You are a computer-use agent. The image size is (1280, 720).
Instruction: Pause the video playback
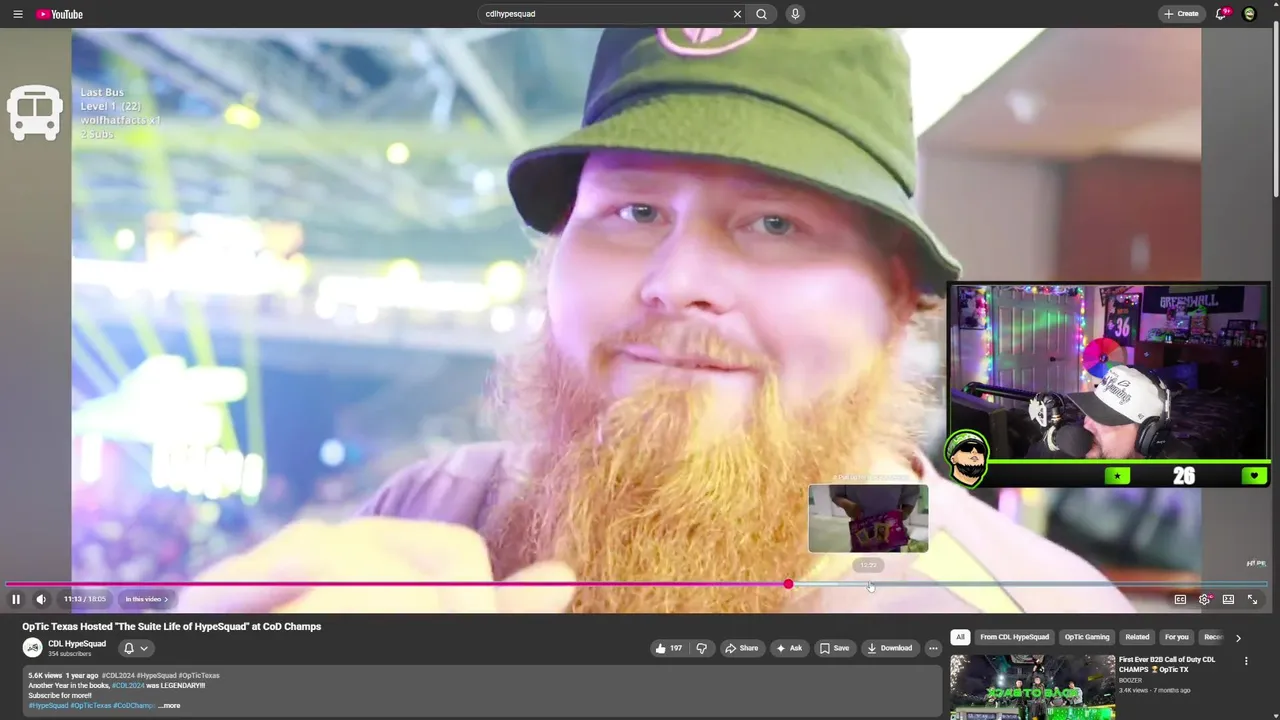coord(16,599)
